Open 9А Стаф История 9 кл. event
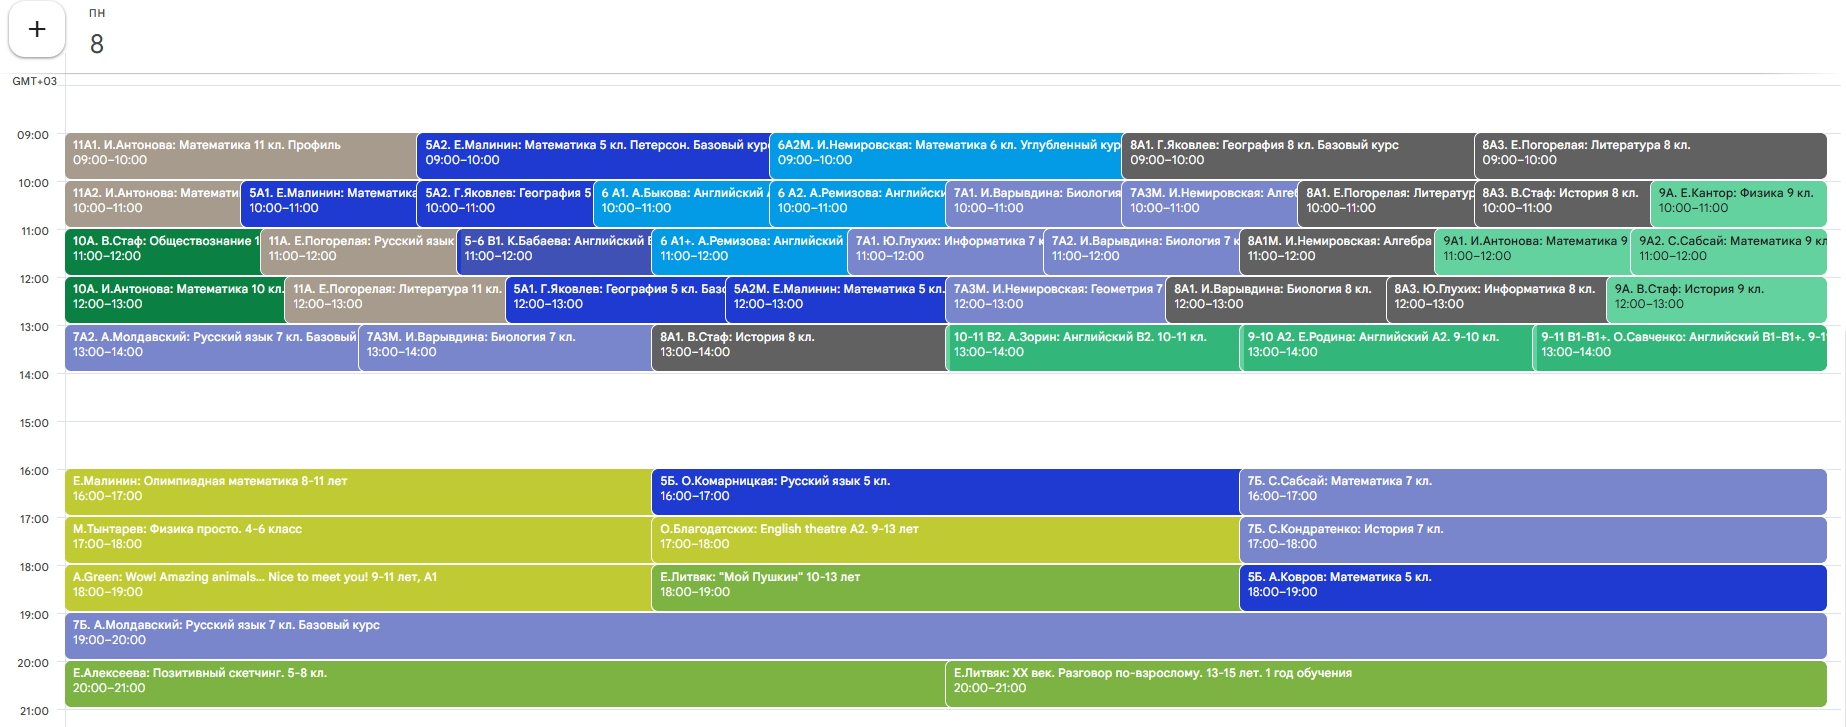1846x727 pixels. 1715,298
